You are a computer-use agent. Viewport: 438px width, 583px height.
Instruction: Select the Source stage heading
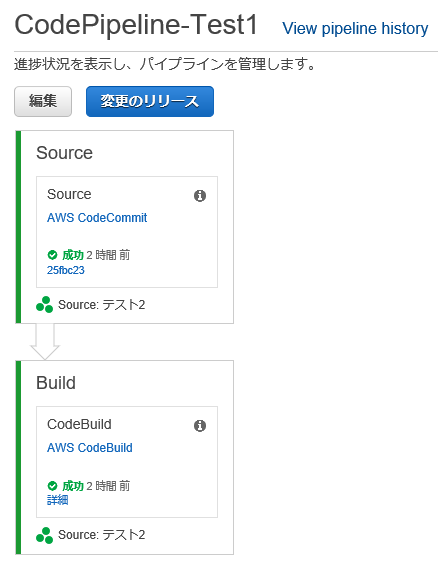point(64,153)
